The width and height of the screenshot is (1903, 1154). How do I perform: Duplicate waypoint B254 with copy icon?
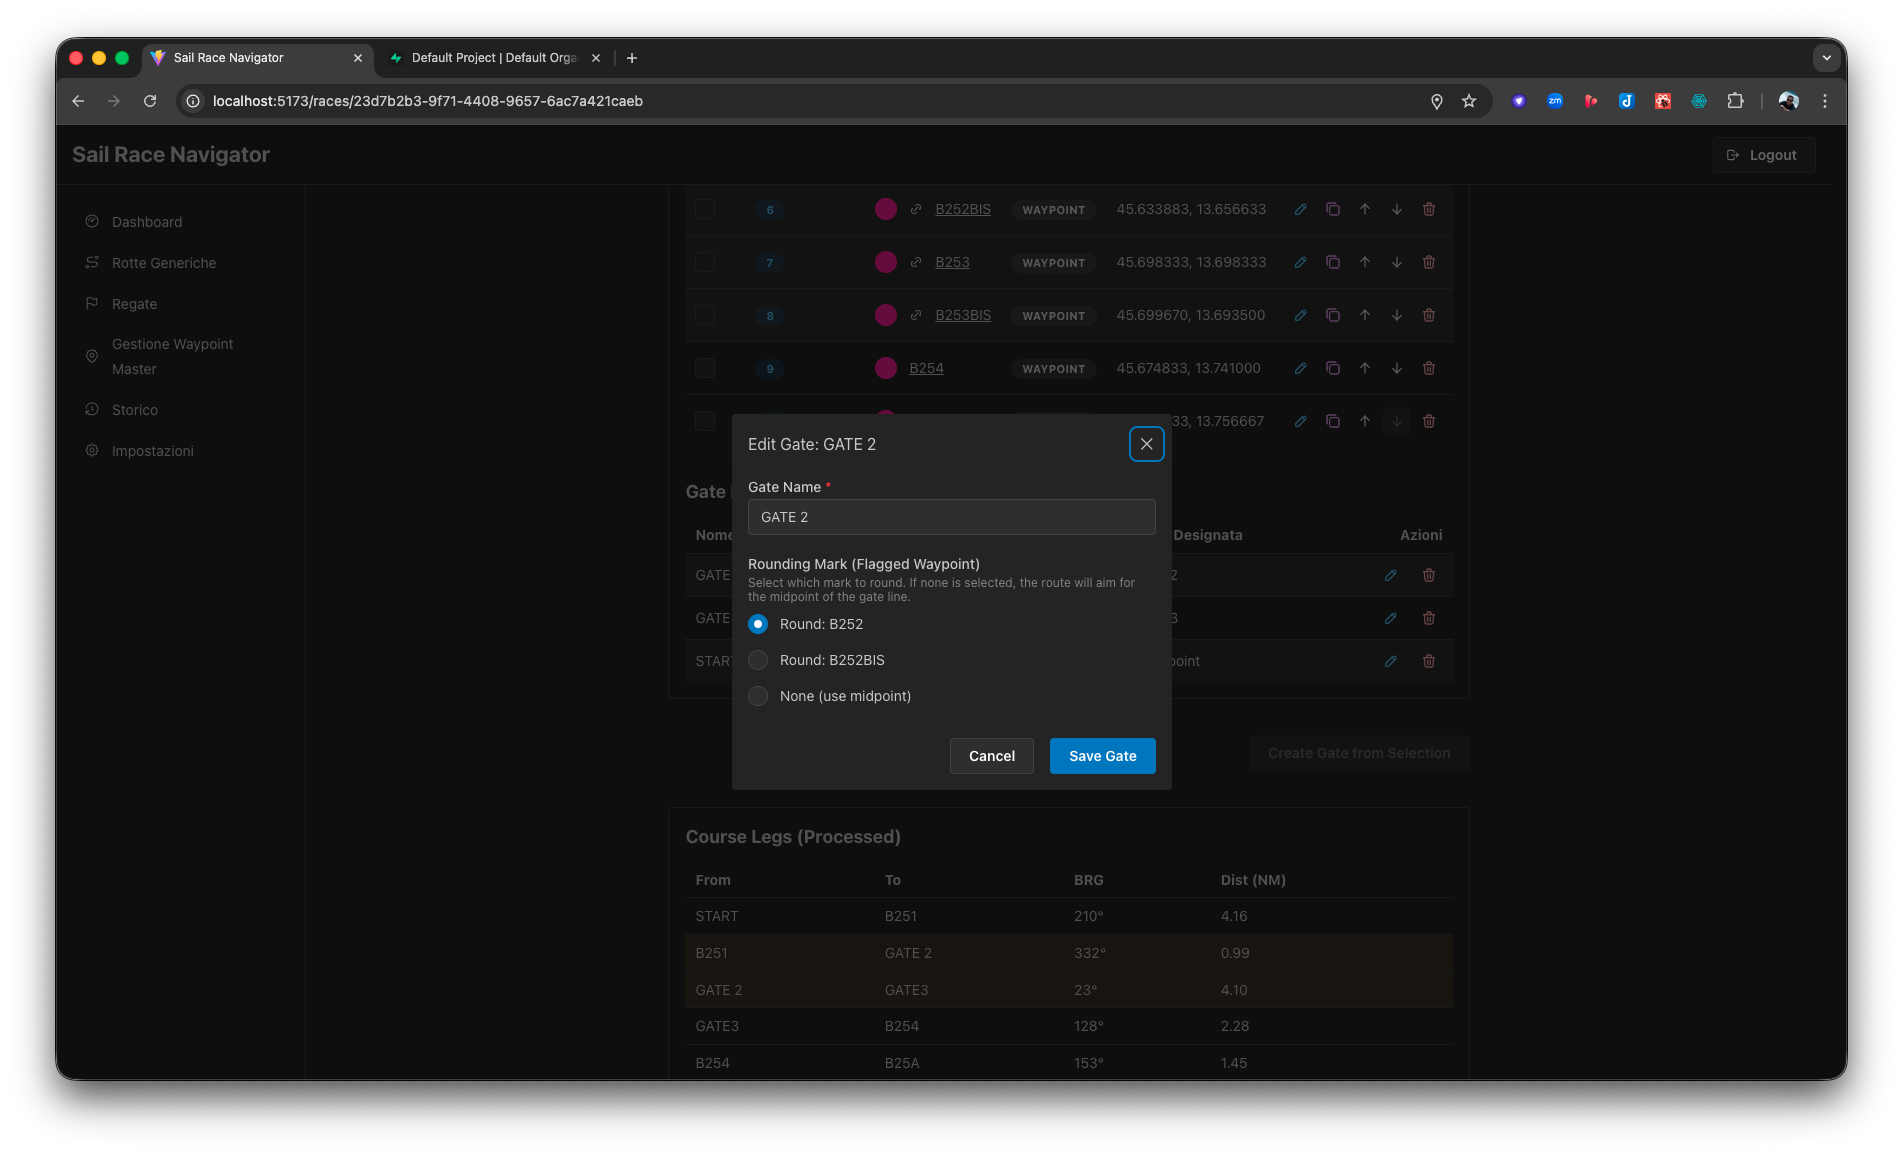tap(1332, 368)
